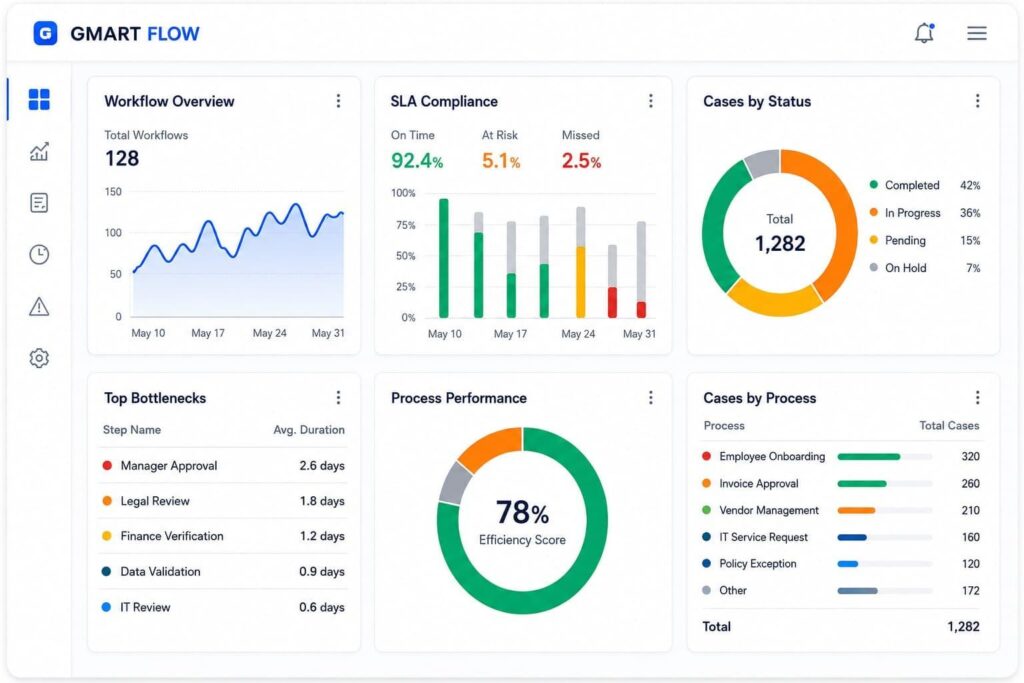
Task: Open the alerts warning triangle icon
Action: click(39, 306)
